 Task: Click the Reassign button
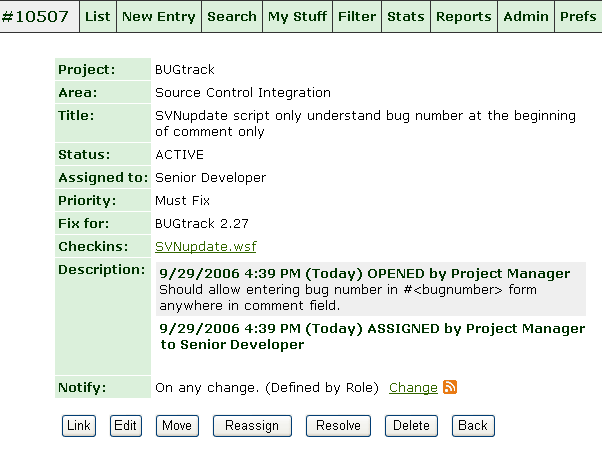click(x=252, y=425)
